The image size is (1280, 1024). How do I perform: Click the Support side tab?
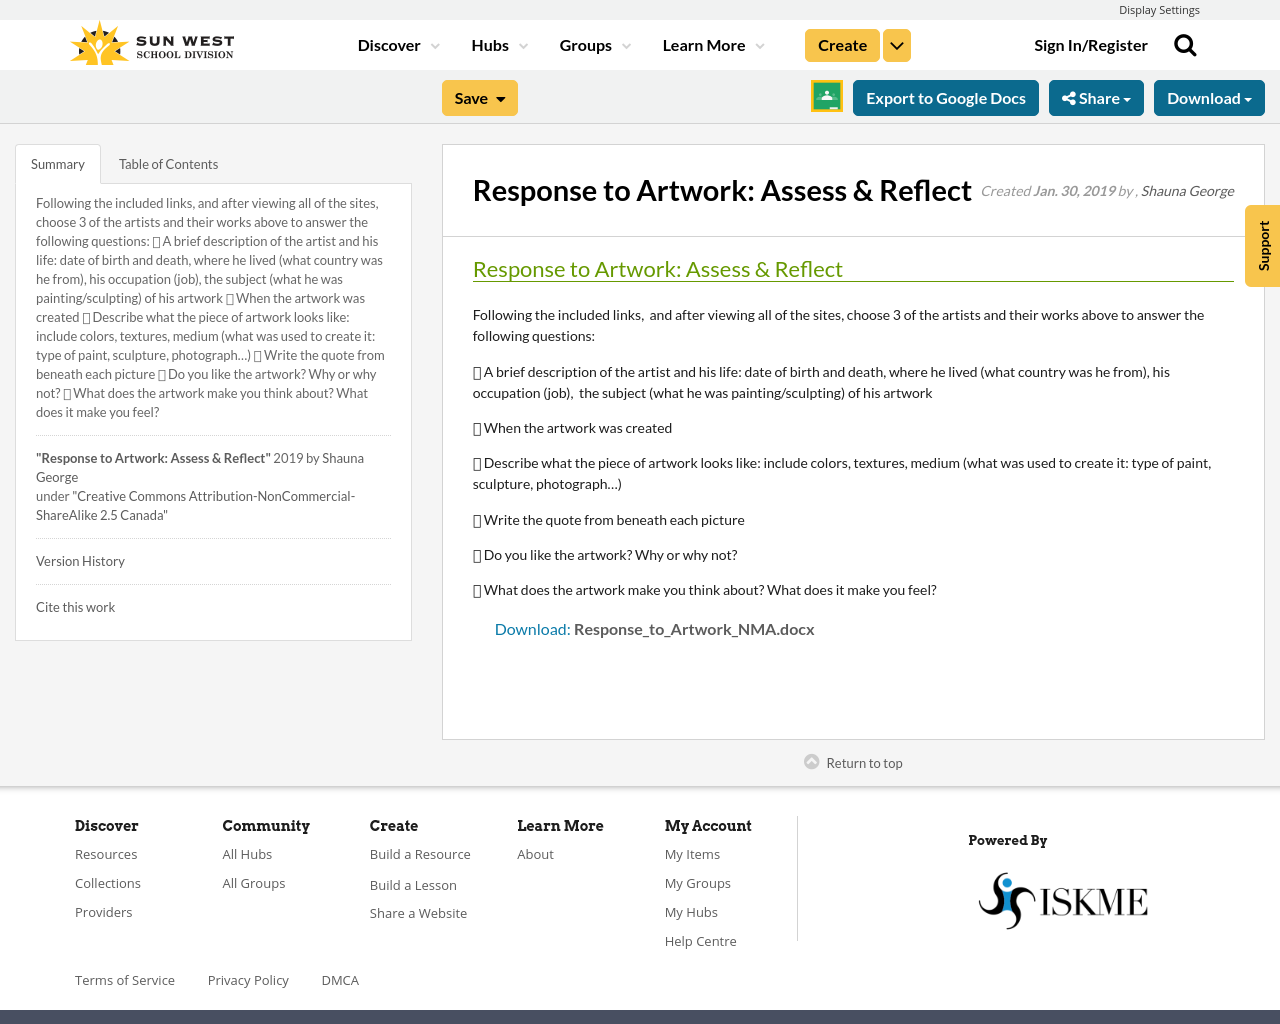pos(1262,245)
